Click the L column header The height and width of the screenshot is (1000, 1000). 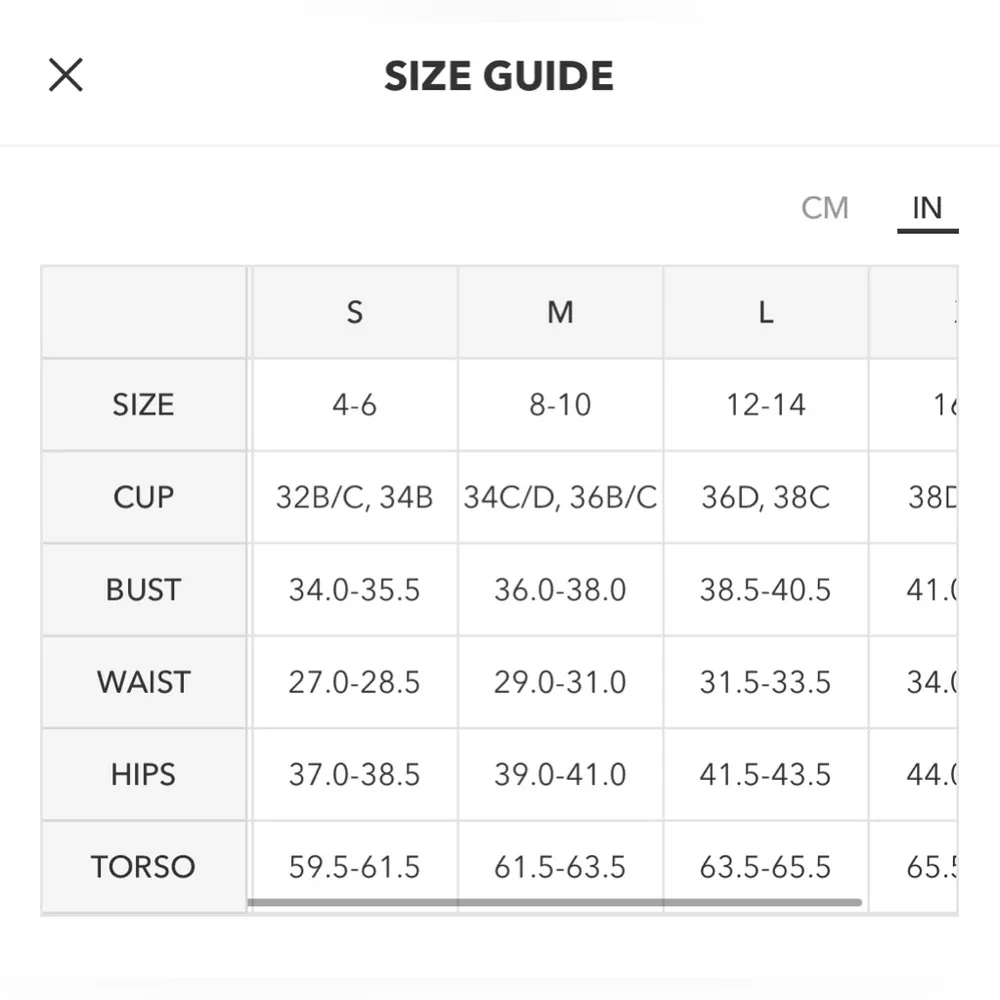point(765,312)
